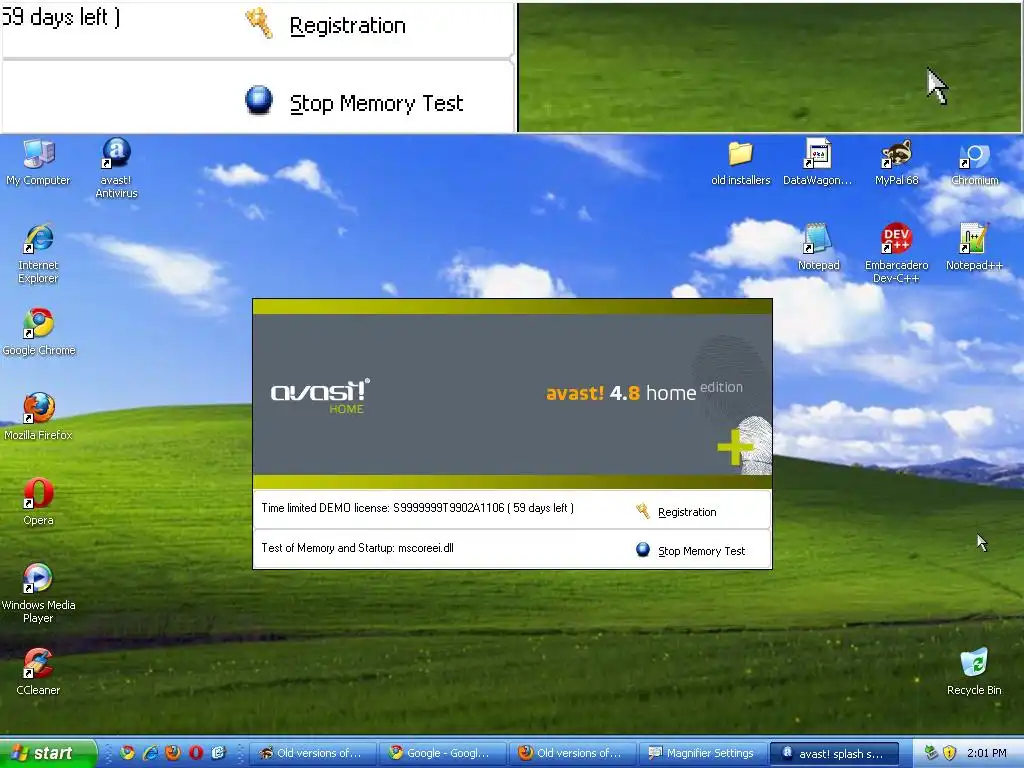The height and width of the screenshot is (768, 1024).
Task: Click Registration in the avast splash dialog
Action: pos(687,512)
